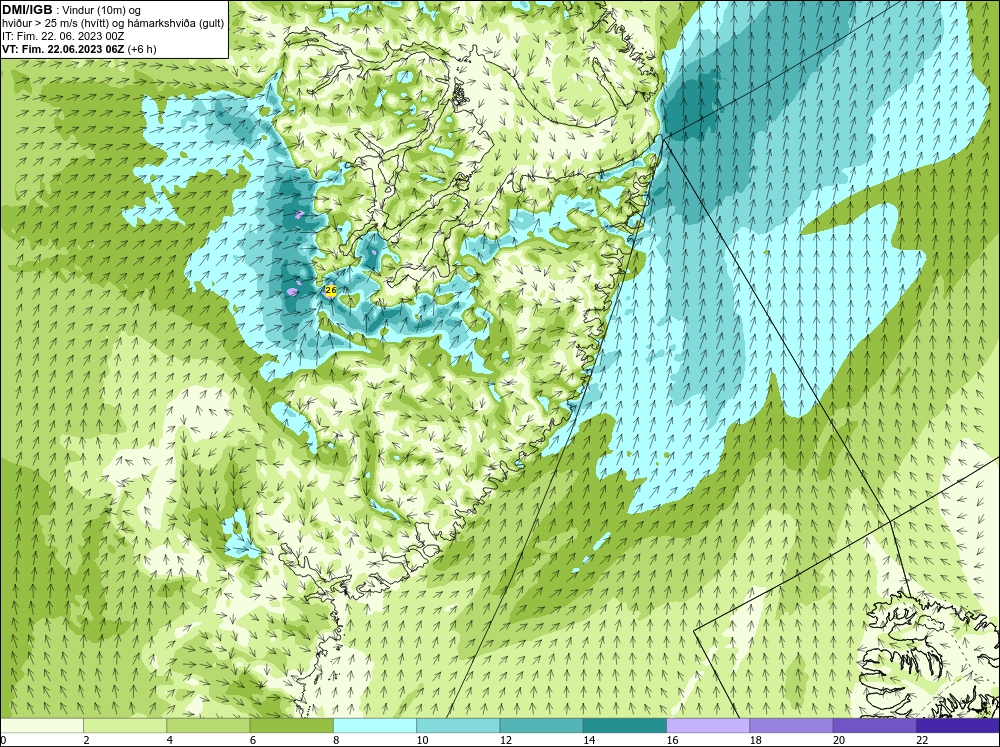Image resolution: width=1000 pixels, height=747 pixels.
Task: Select the 16–18 m/s lavender legend swatch
Action: pos(708,726)
